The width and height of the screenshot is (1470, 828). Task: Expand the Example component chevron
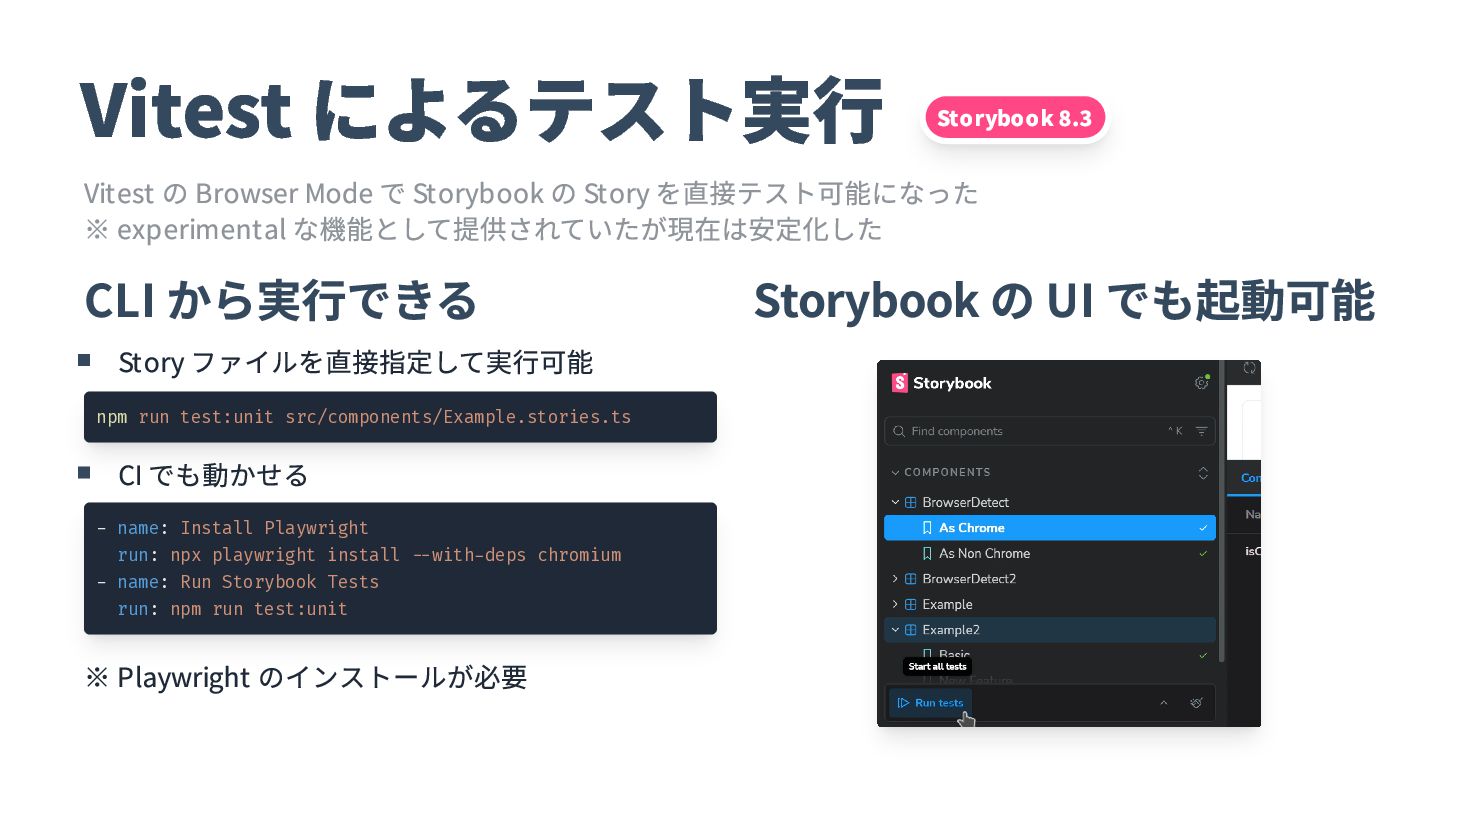pyautogui.click(x=895, y=604)
